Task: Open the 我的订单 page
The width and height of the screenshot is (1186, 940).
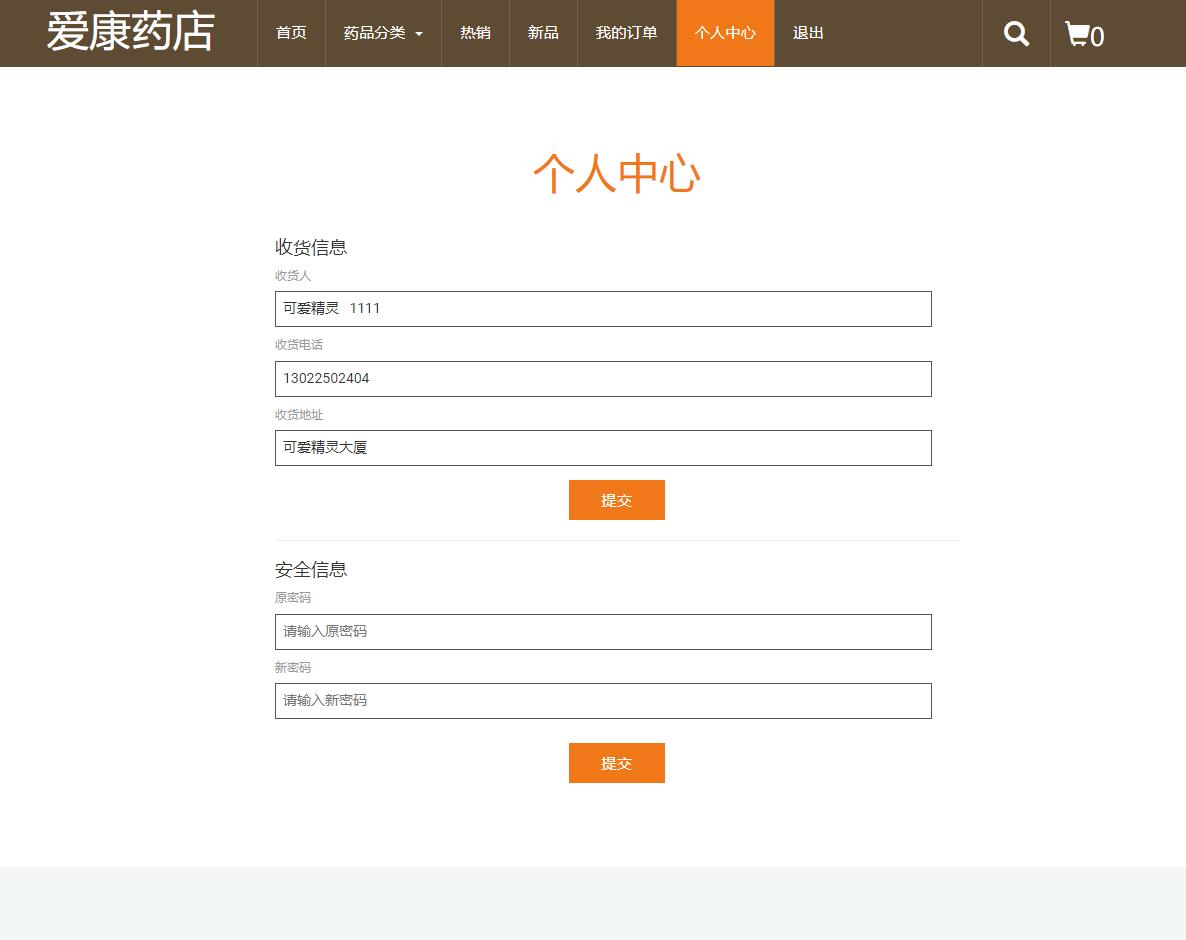Action: [626, 33]
